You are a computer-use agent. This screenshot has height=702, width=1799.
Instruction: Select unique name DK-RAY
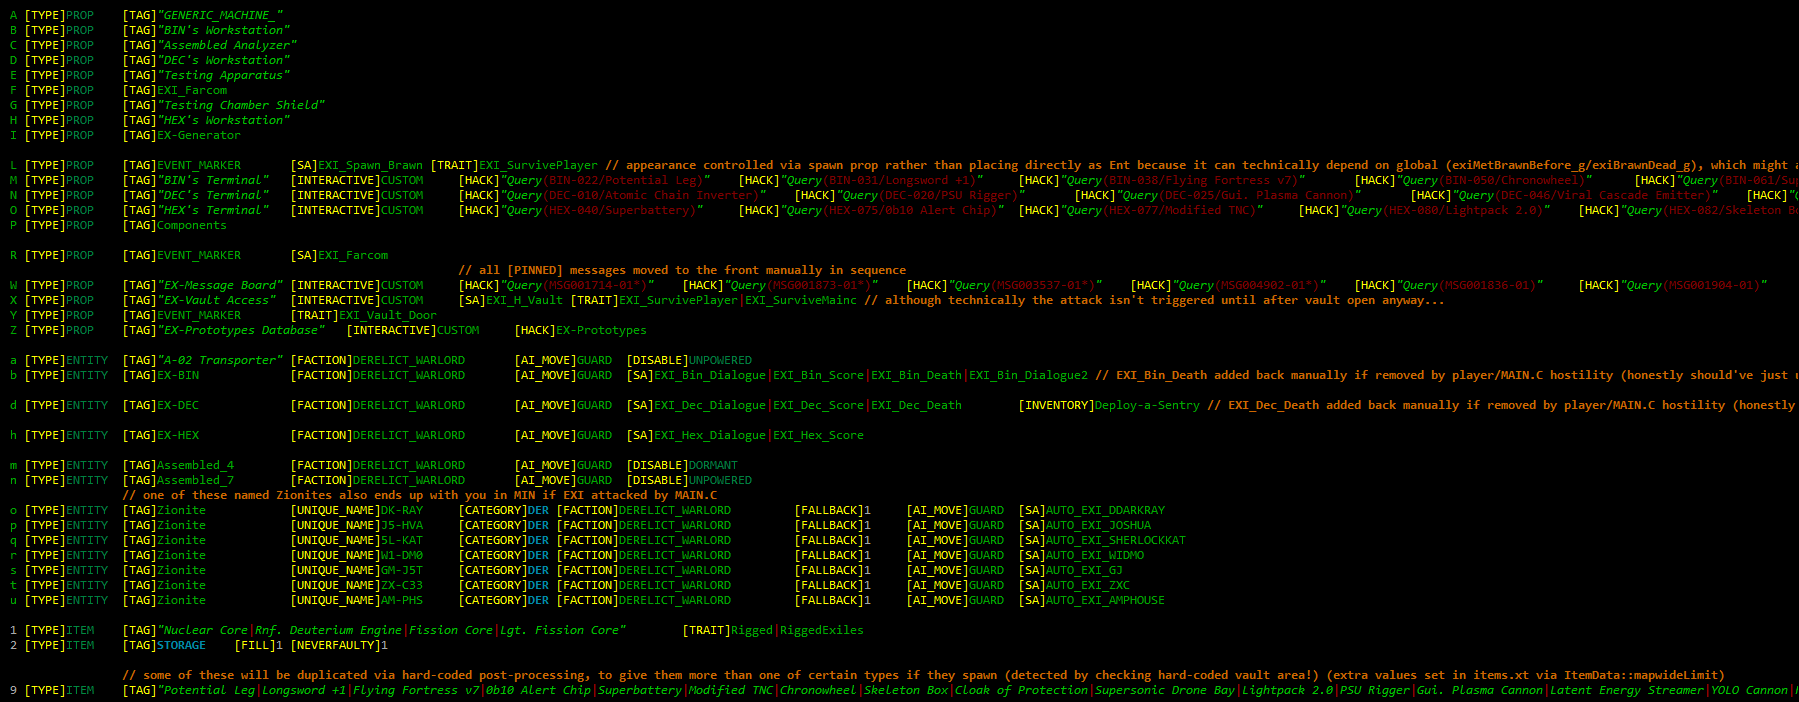click(x=402, y=510)
